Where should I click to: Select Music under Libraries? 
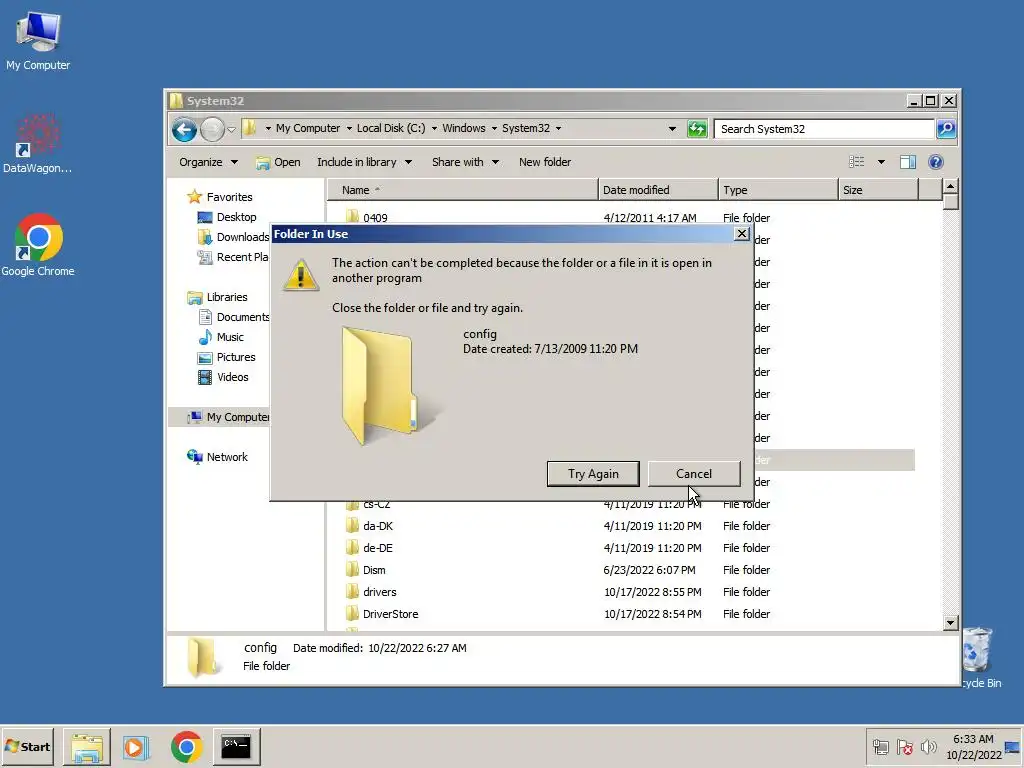(221, 337)
